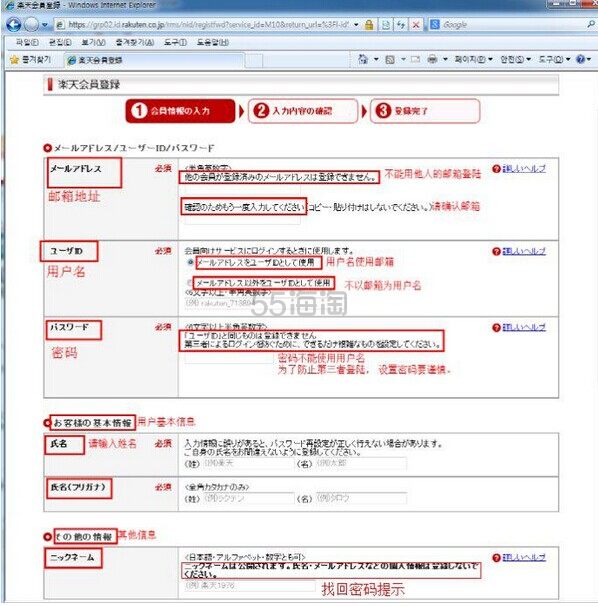
Task: Click red question icon in ニックネーム row
Action: [497, 558]
